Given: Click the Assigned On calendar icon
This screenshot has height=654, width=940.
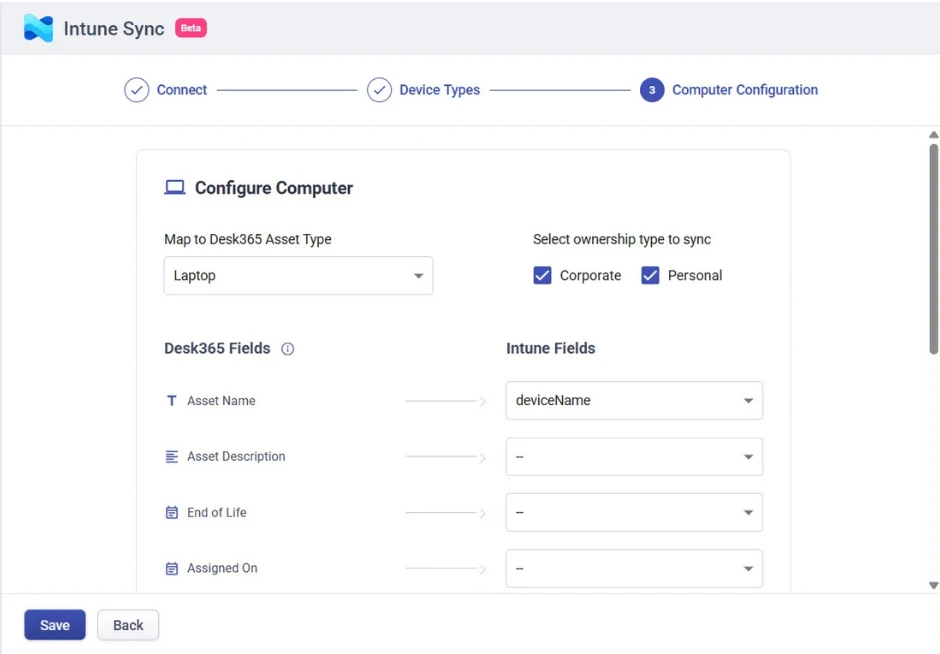Looking at the screenshot, I should pyautogui.click(x=171, y=568).
